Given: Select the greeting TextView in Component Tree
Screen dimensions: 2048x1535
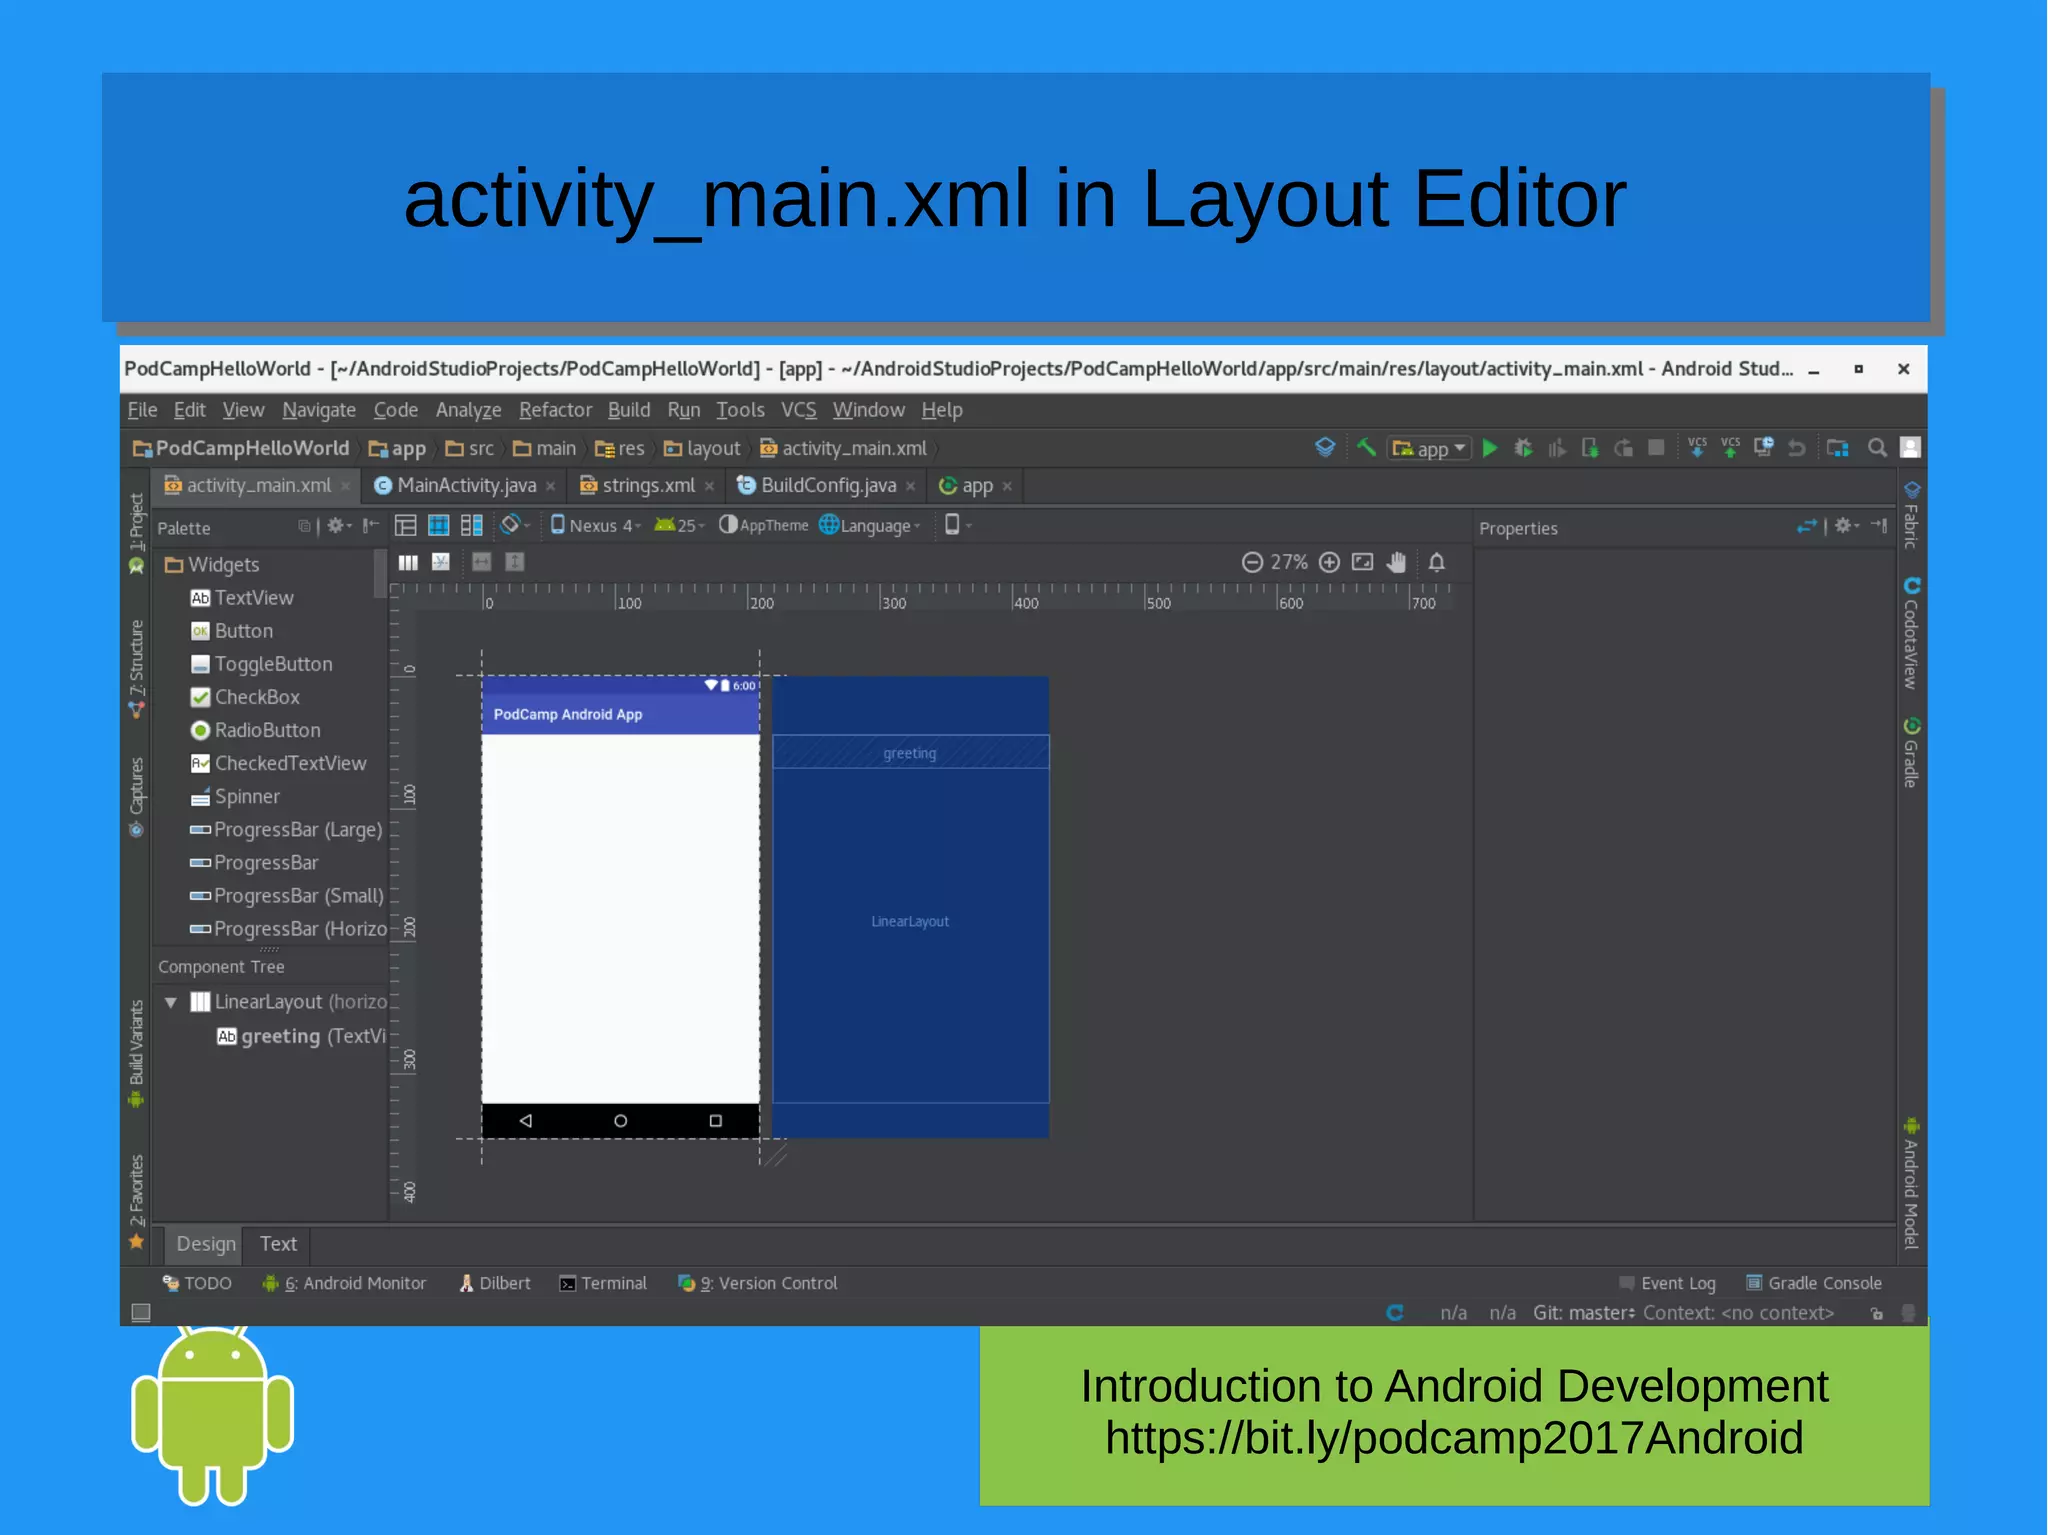Looking at the screenshot, I should 300,1036.
